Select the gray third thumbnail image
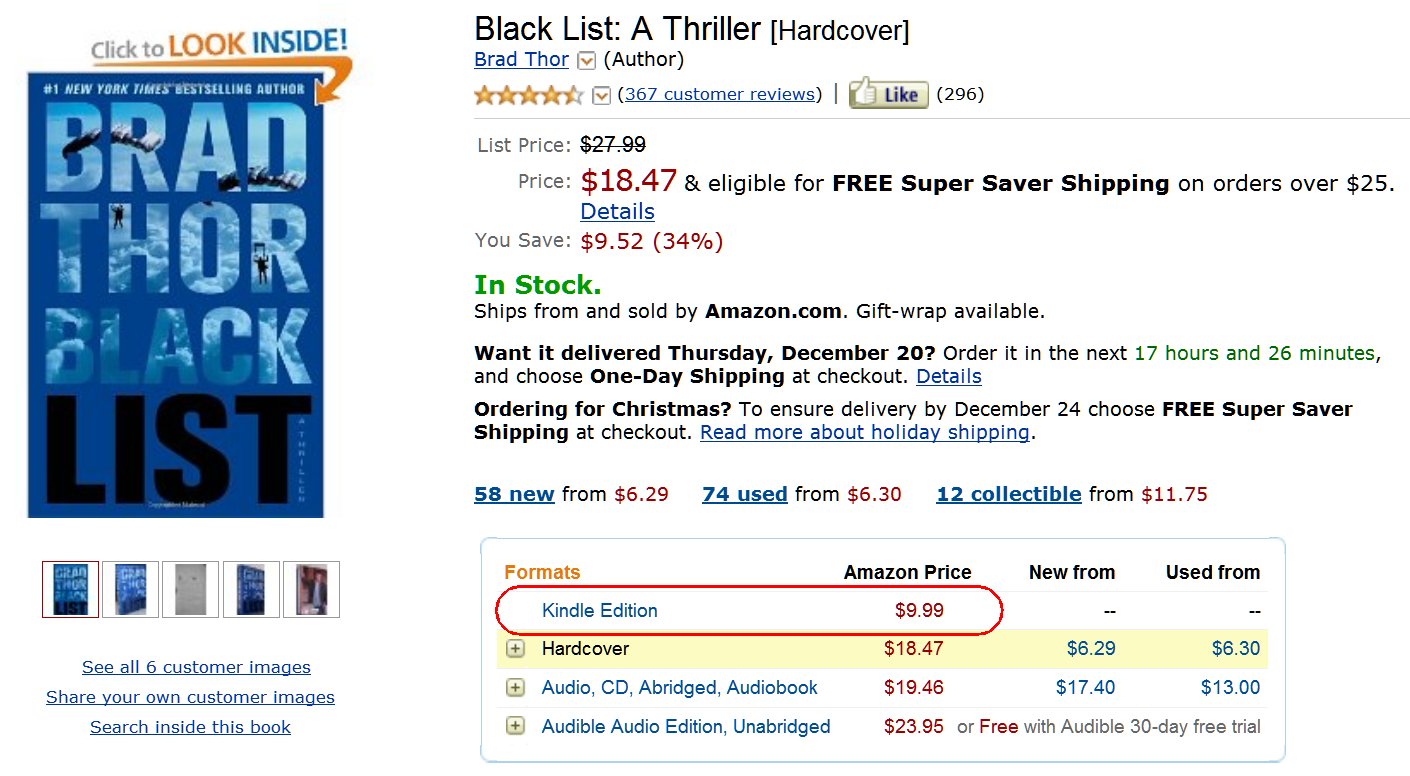The height and width of the screenshot is (776, 1410). [x=190, y=590]
